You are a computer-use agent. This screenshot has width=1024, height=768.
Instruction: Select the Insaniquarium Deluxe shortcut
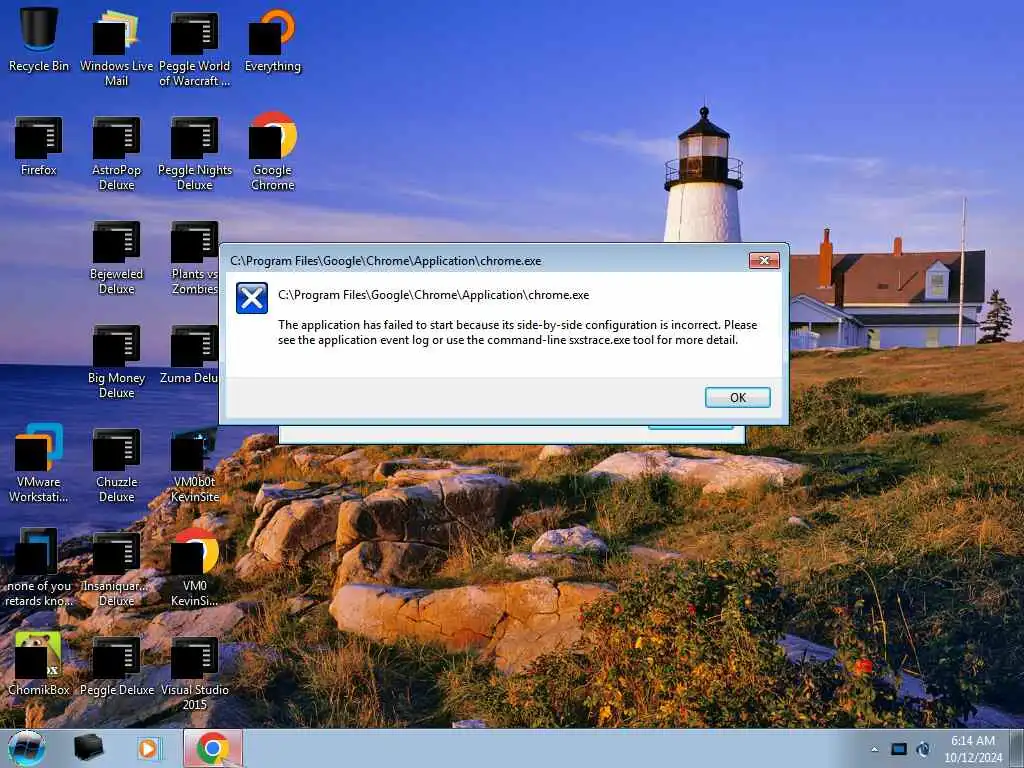(x=116, y=569)
